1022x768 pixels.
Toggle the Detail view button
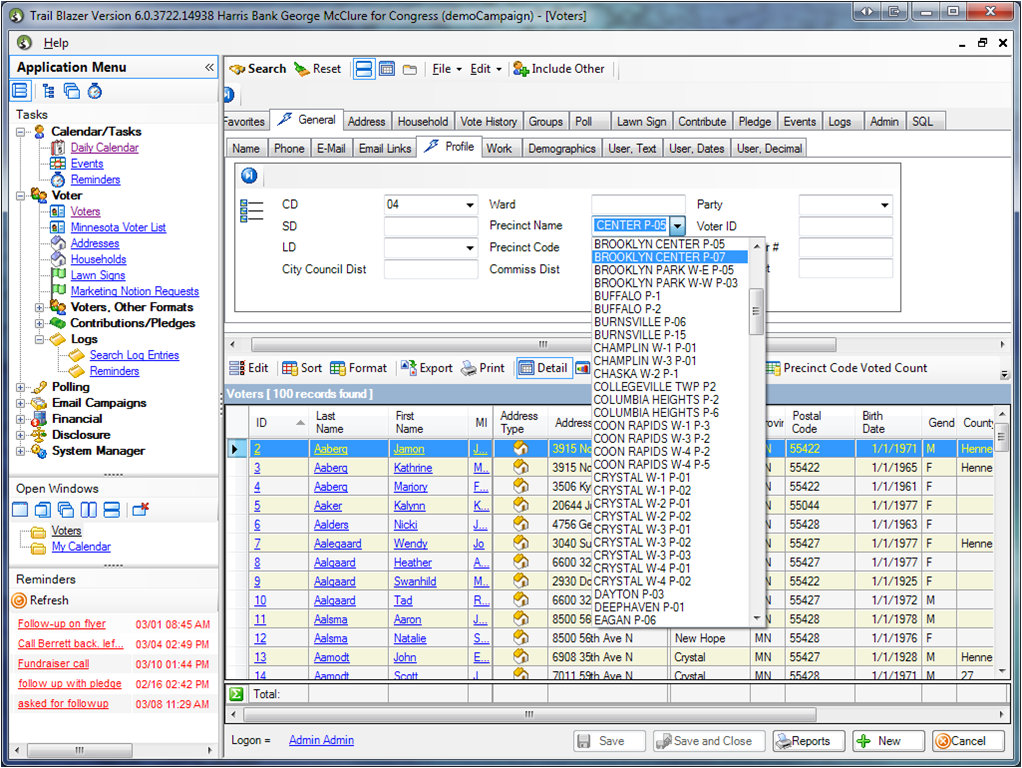(542, 368)
